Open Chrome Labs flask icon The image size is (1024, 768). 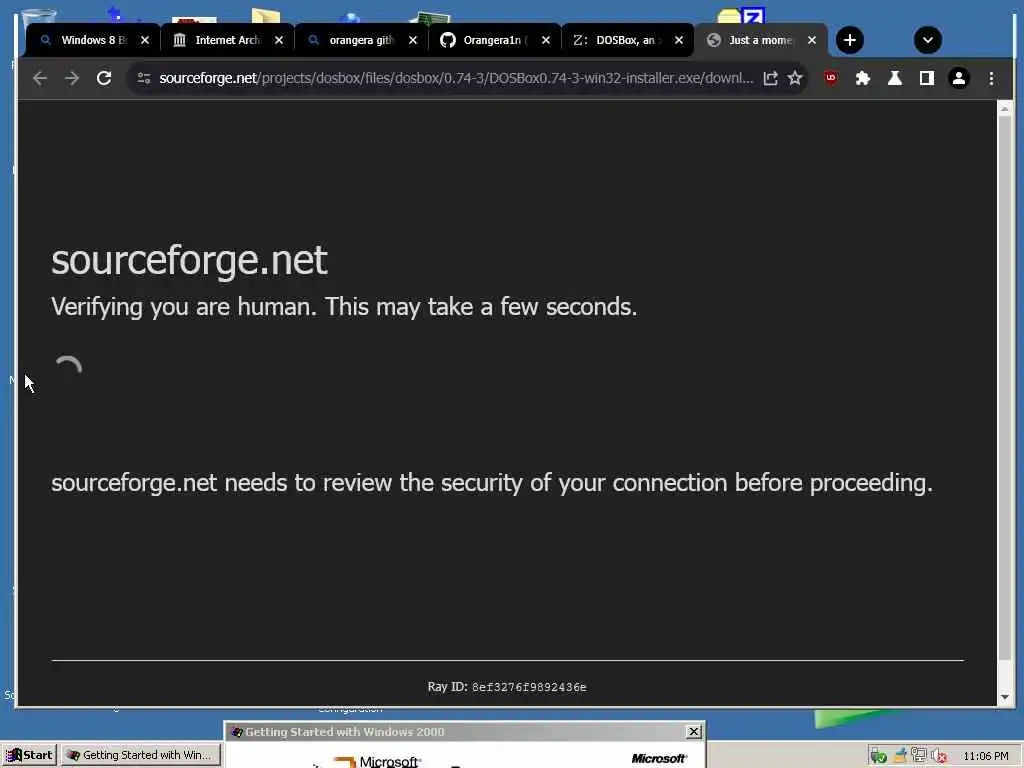pyautogui.click(x=895, y=78)
